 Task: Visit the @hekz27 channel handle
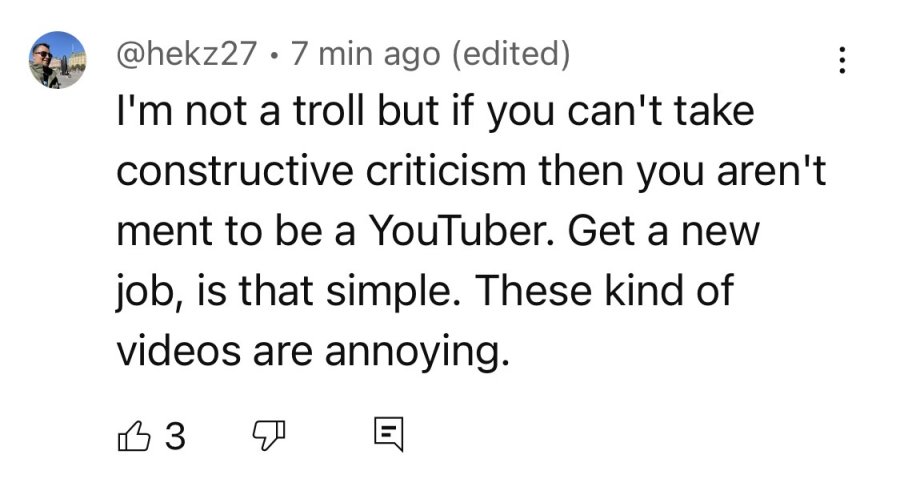187,53
